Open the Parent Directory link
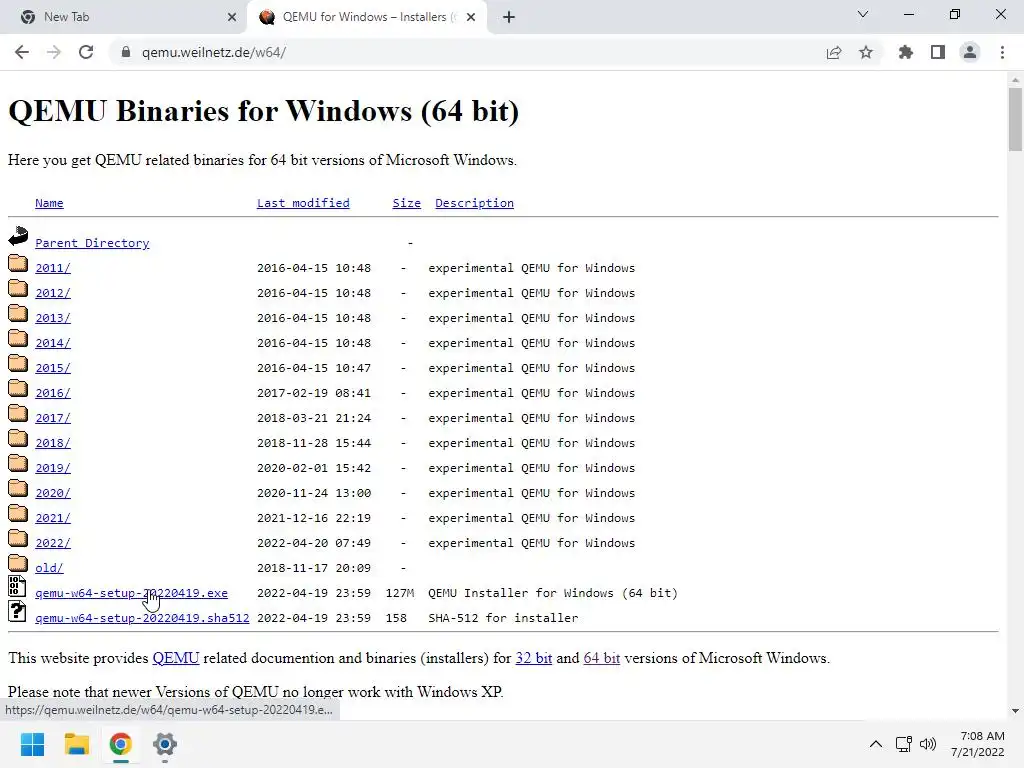This screenshot has height=768, width=1024. [x=92, y=243]
